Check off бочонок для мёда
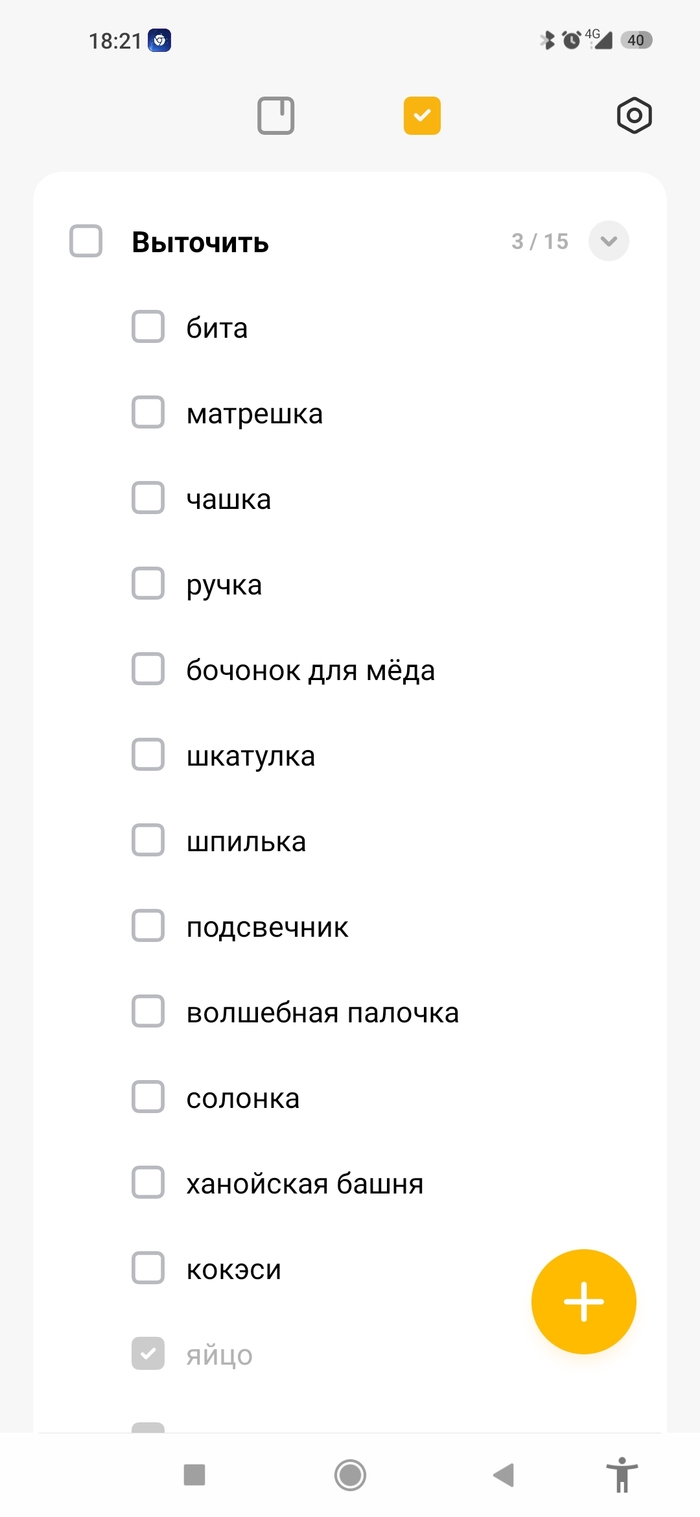This screenshot has height=1517, width=700. click(x=148, y=670)
